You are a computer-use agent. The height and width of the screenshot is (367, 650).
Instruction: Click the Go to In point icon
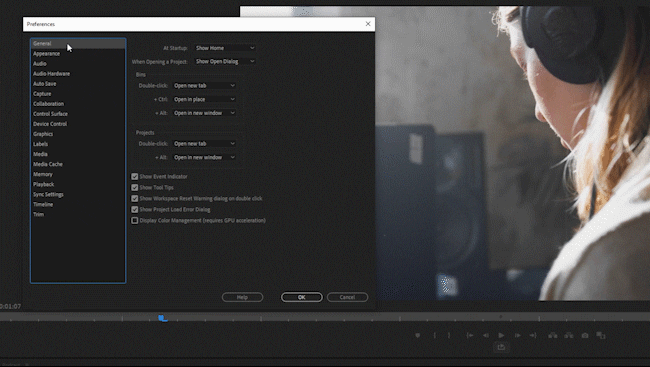[470, 335]
